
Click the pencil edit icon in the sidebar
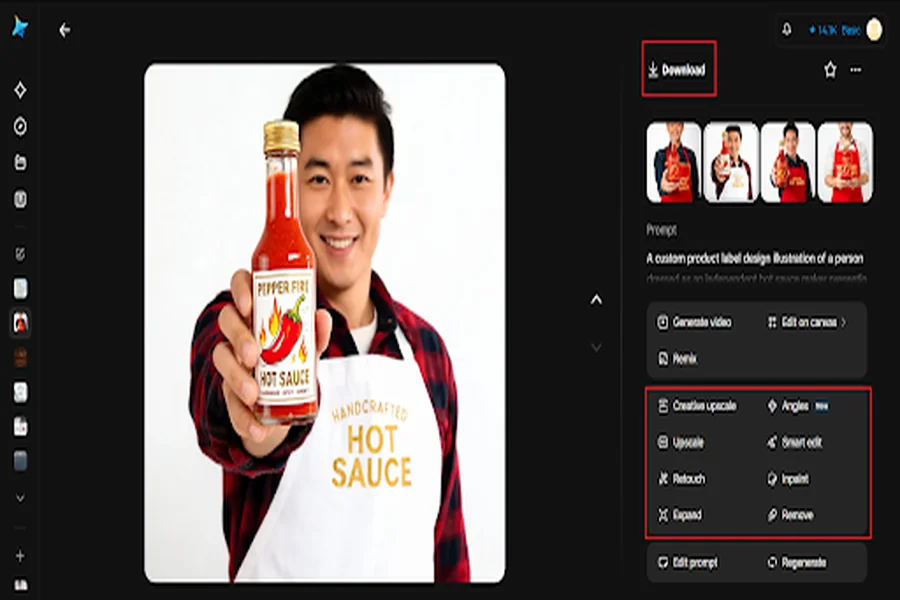point(20,254)
